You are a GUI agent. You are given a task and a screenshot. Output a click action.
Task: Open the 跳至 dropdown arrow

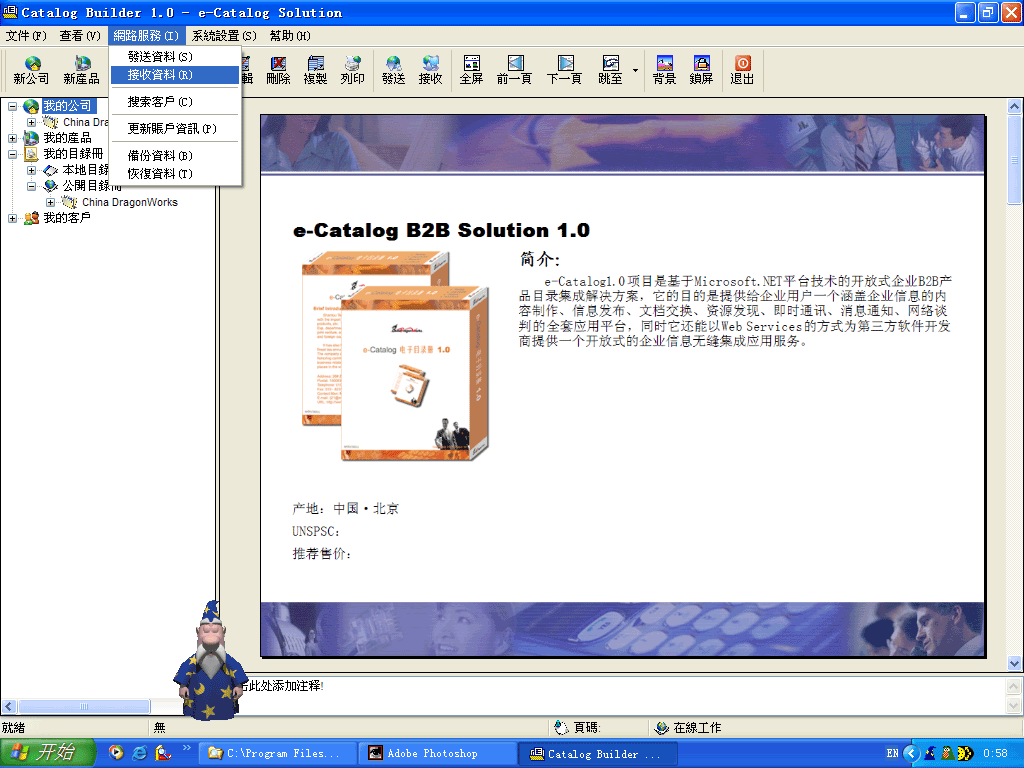coord(635,70)
